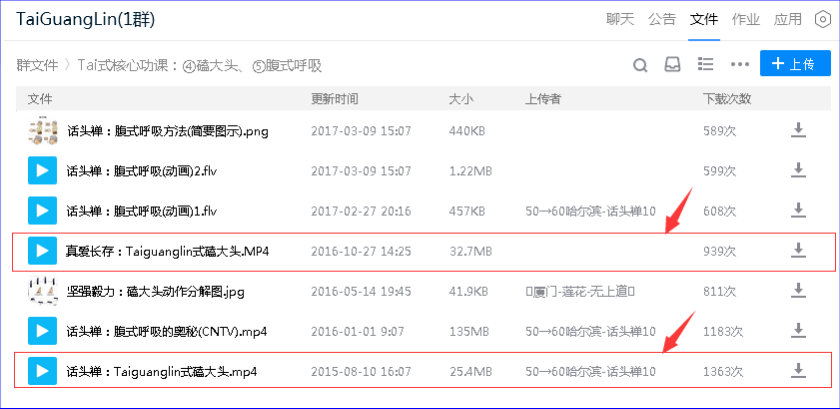The height and width of the screenshot is (409, 840).
Task: Click the 上传 upload button
Action: [x=795, y=64]
